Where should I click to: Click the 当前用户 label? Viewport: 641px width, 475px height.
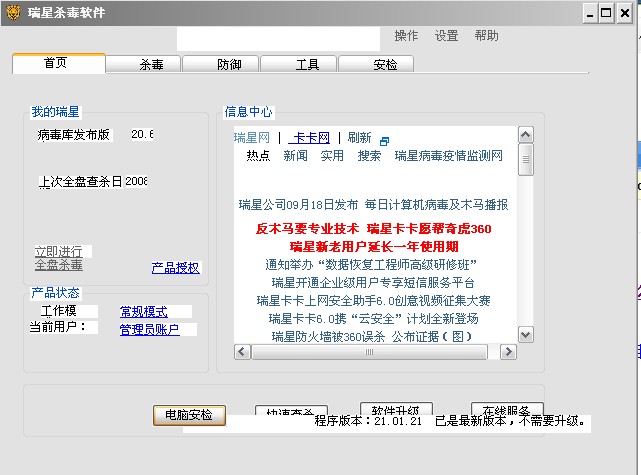coord(58,327)
